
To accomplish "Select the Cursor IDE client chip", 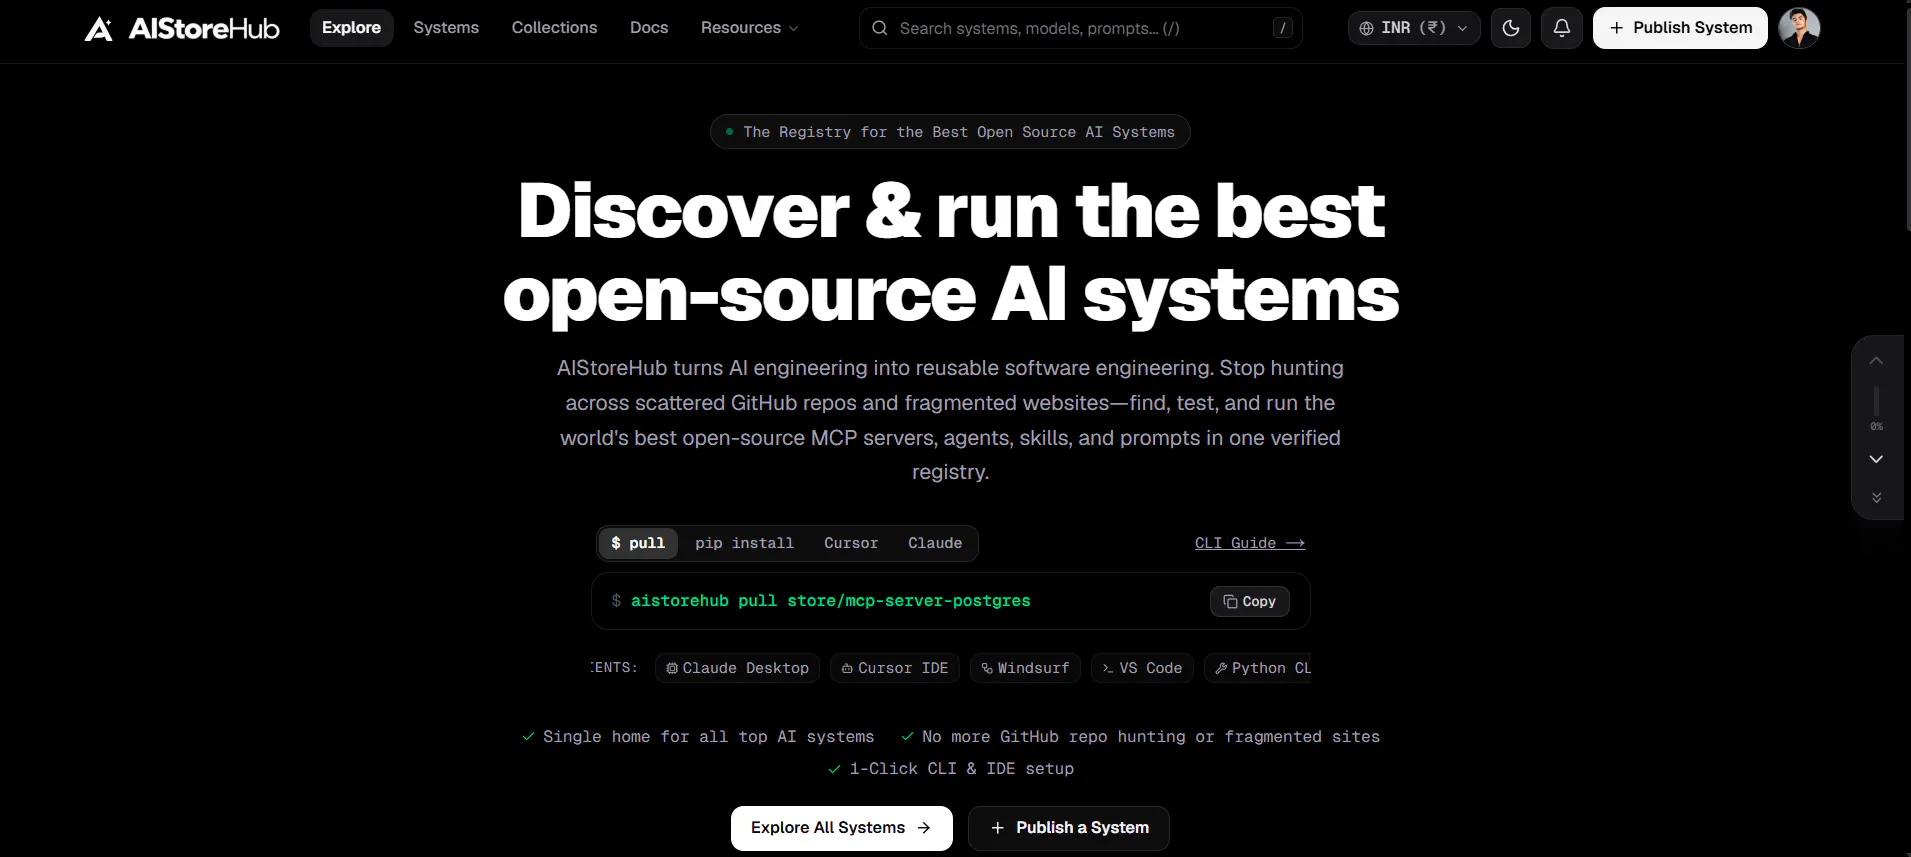I will coord(895,668).
